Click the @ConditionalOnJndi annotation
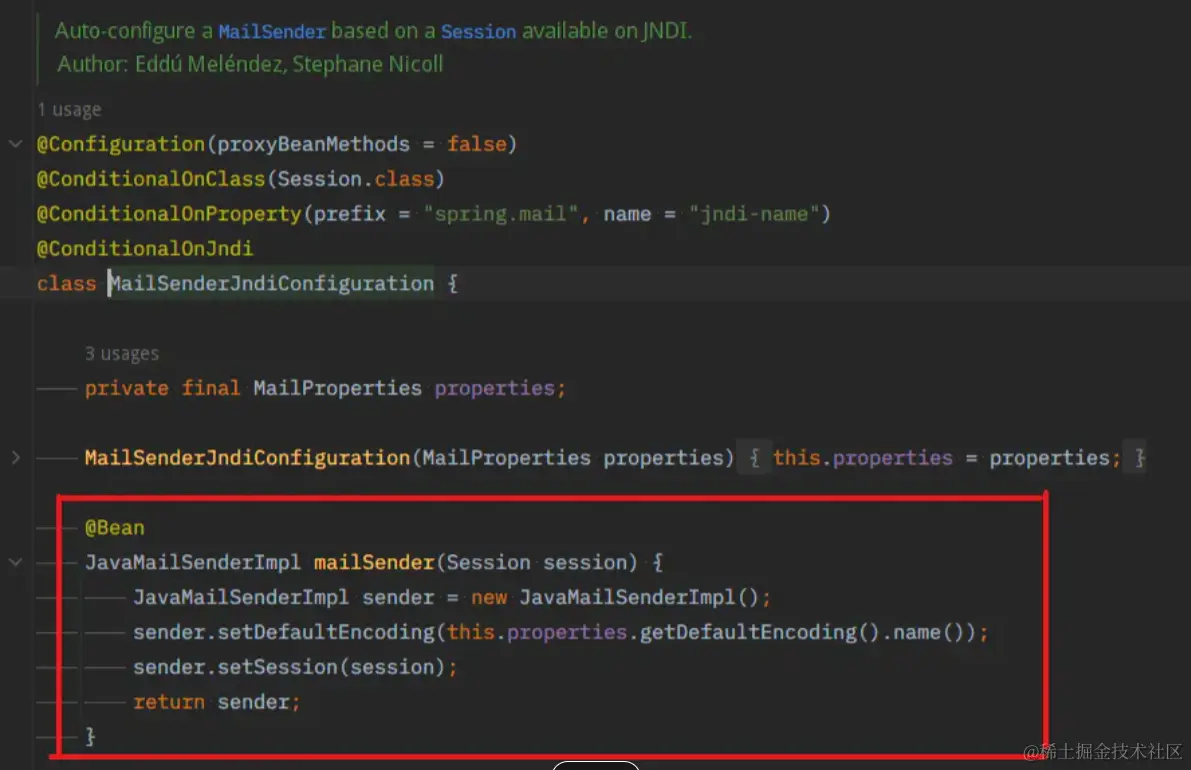 (145, 248)
